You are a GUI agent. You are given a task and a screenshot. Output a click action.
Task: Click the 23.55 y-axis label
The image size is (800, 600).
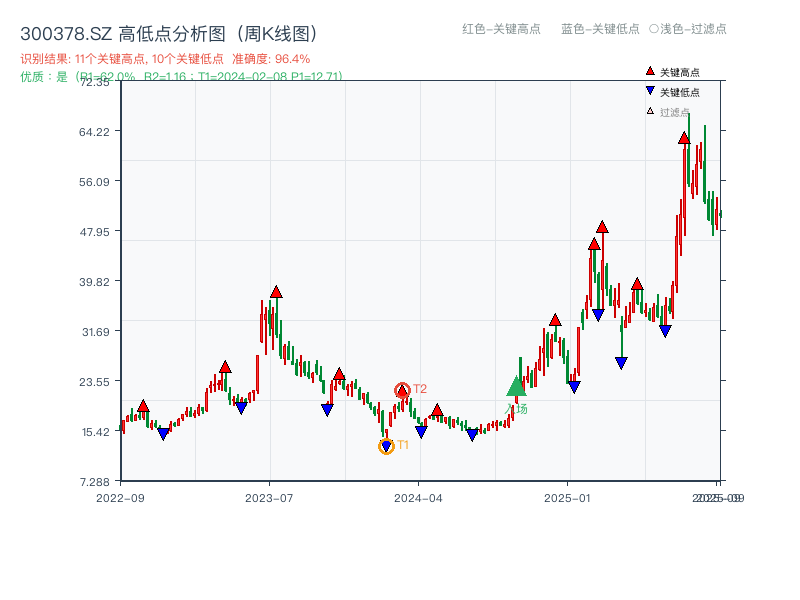click(94, 382)
